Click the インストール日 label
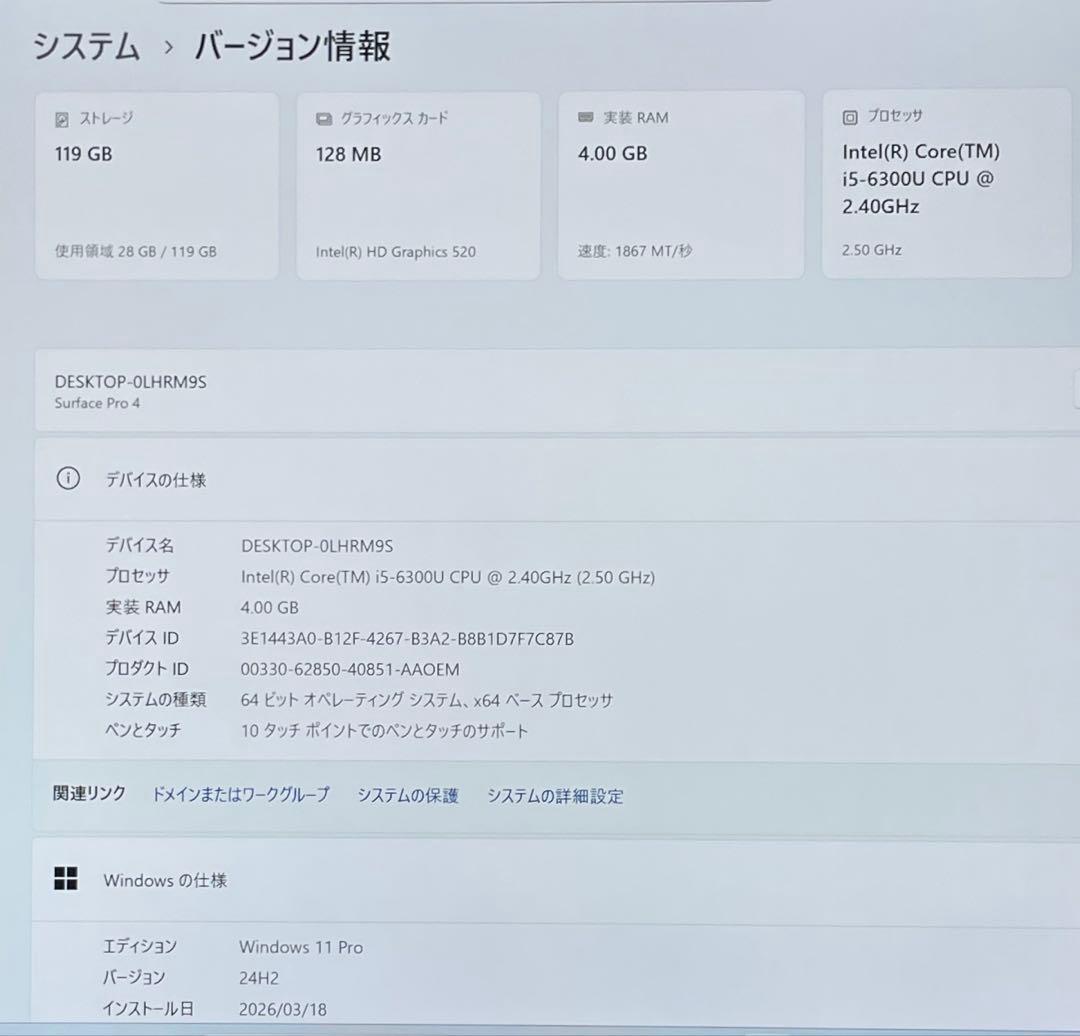Image resolution: width=1080 pixels, height=1036 pixels. click(148, 1008)
